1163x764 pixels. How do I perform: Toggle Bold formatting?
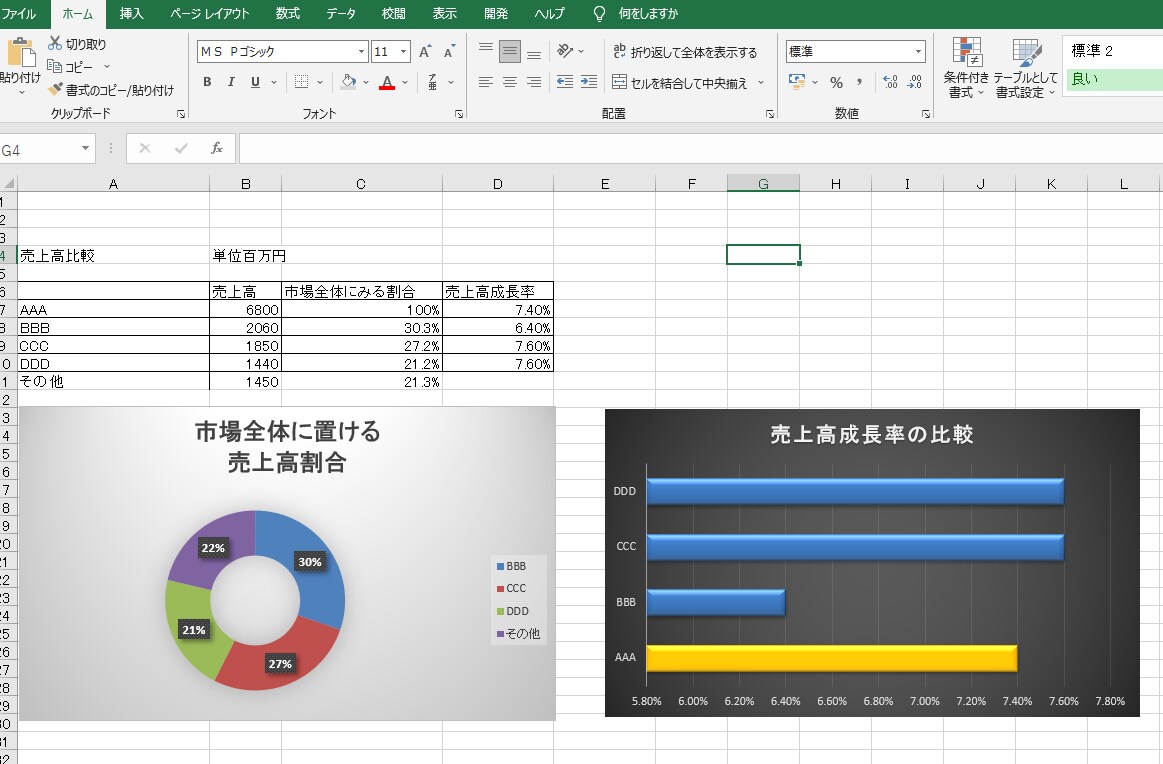point(208,82)
